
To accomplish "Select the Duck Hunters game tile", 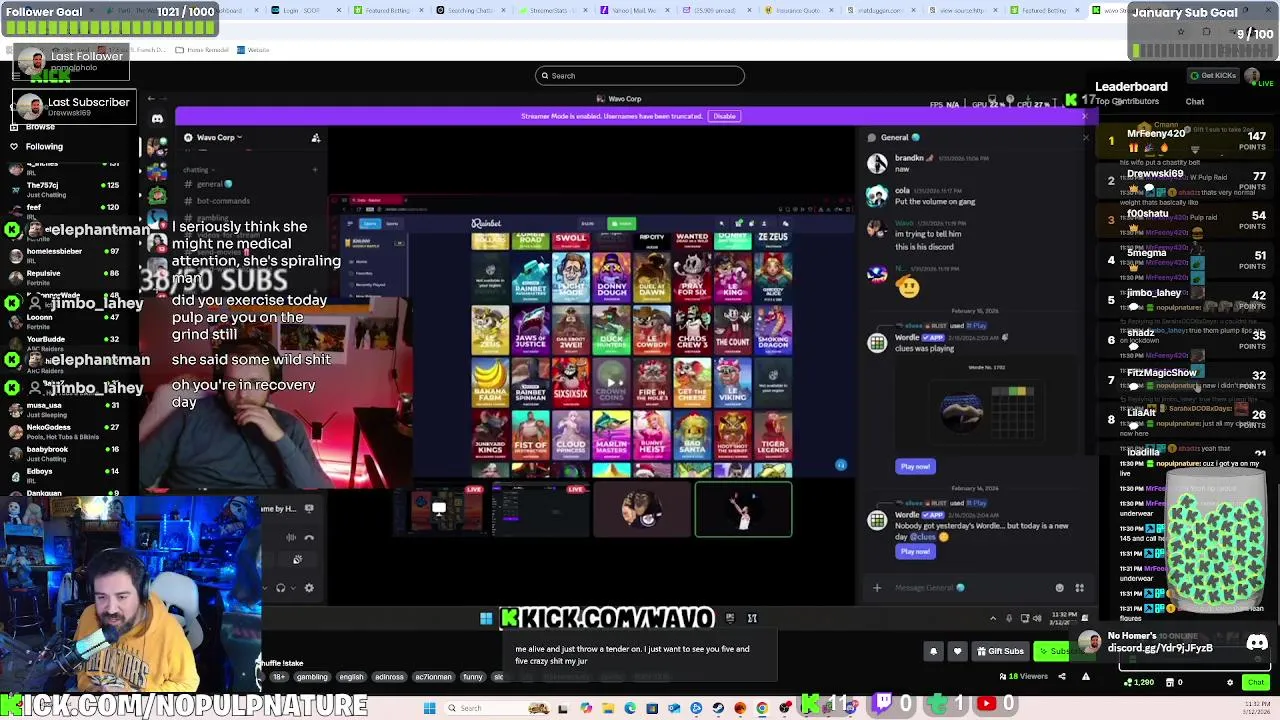I will point(611,330).
